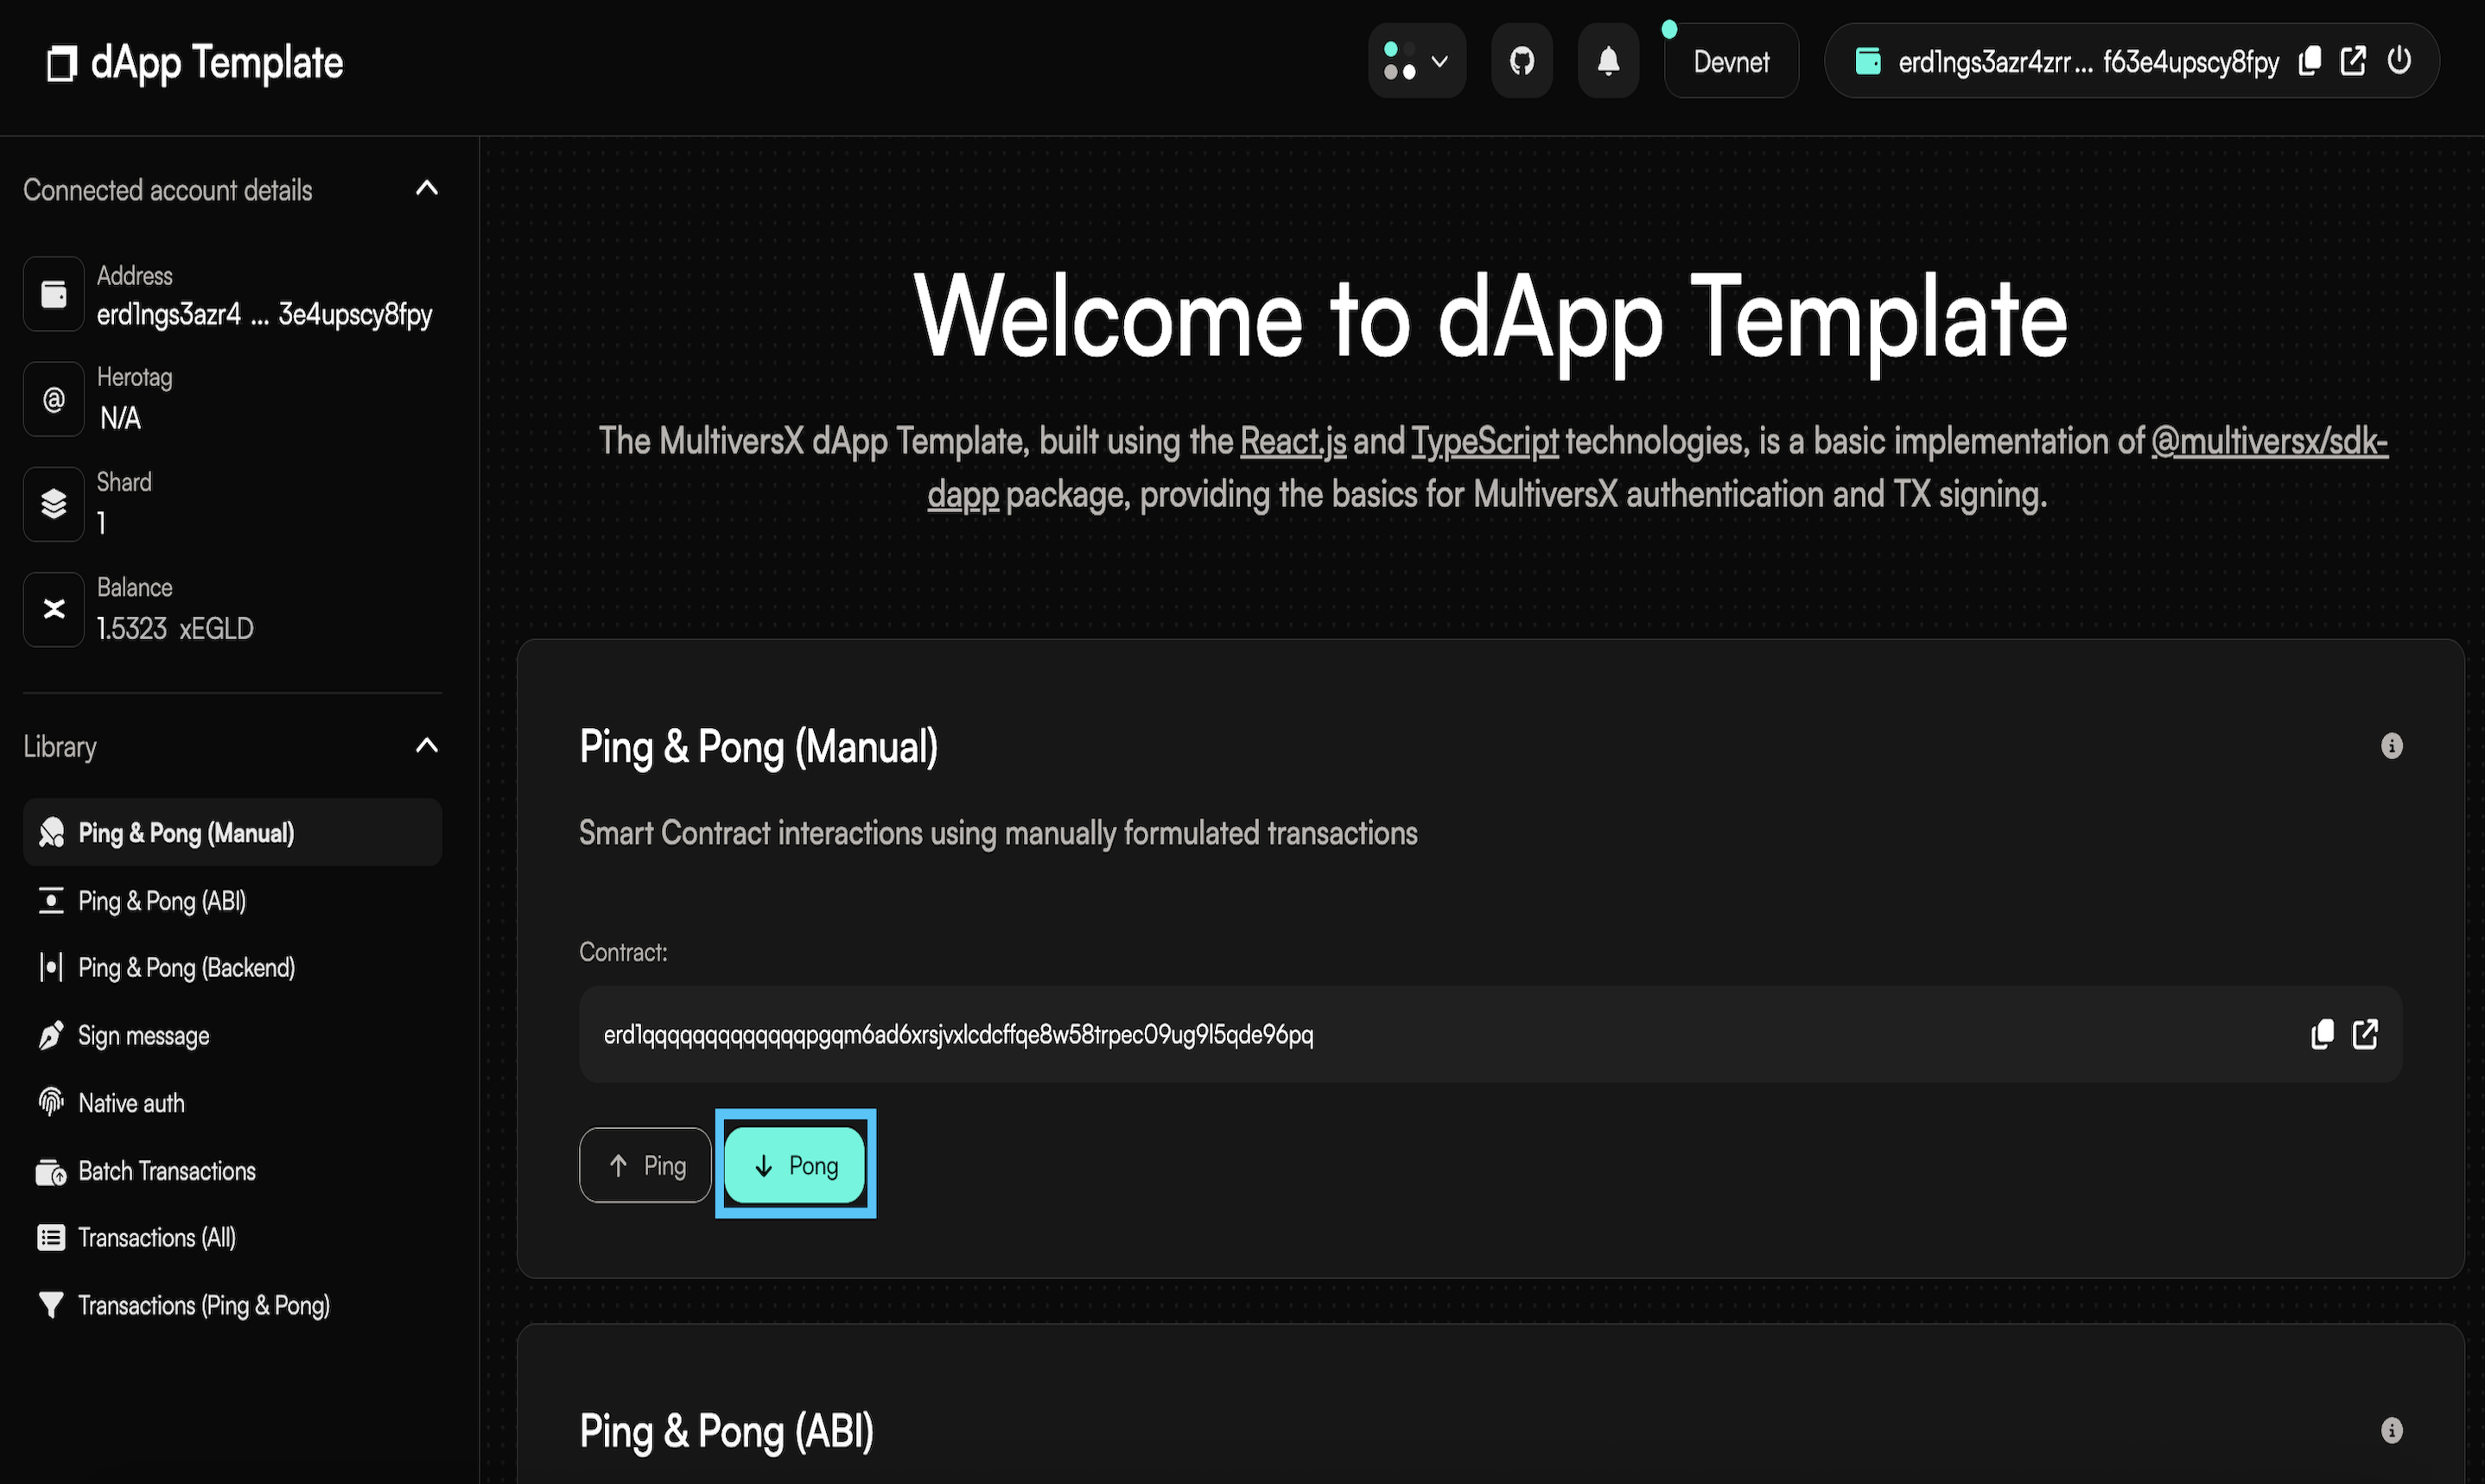The height and width of the screenshot is (1484, 2485).
Task: Open Transactions (Ping & Pong) sidebar item
Action: coord(203,1306)
